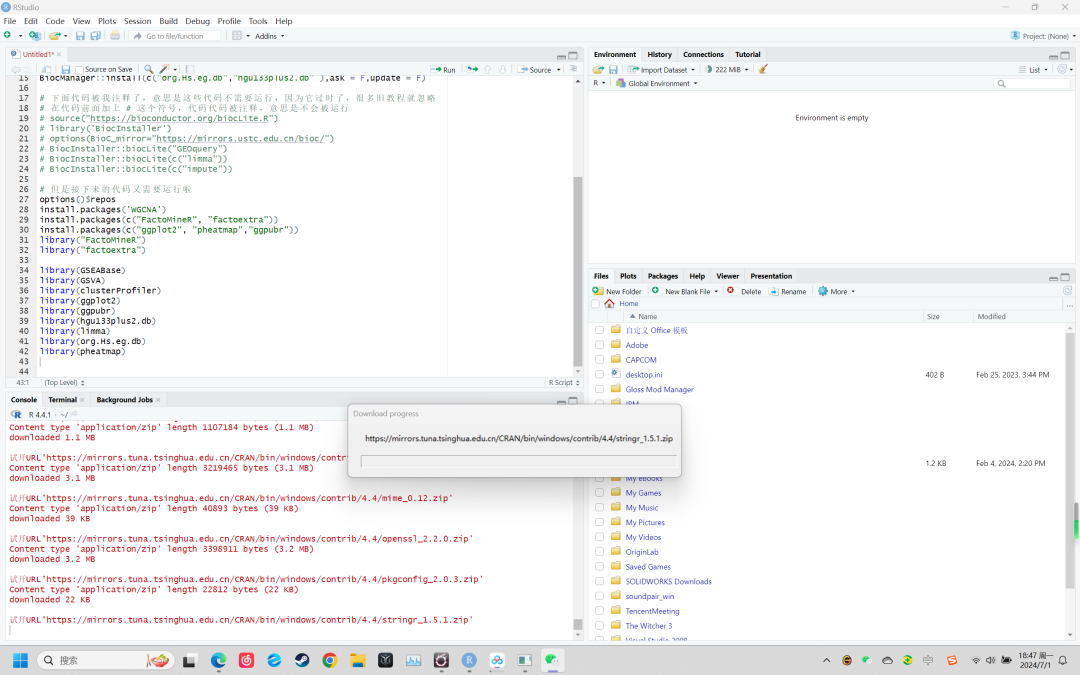Switch to the Packages tab
Screen dimensions: 1080x675
click(x=662, y=276)
